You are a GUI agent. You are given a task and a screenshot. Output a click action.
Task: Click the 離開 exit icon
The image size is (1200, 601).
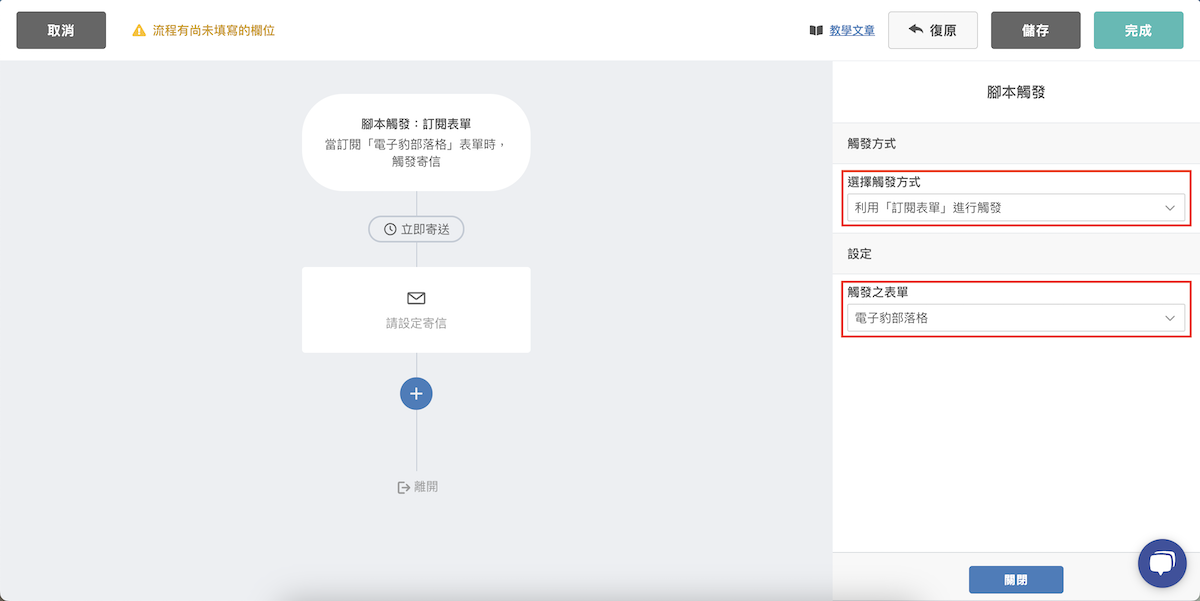(403, 487)
